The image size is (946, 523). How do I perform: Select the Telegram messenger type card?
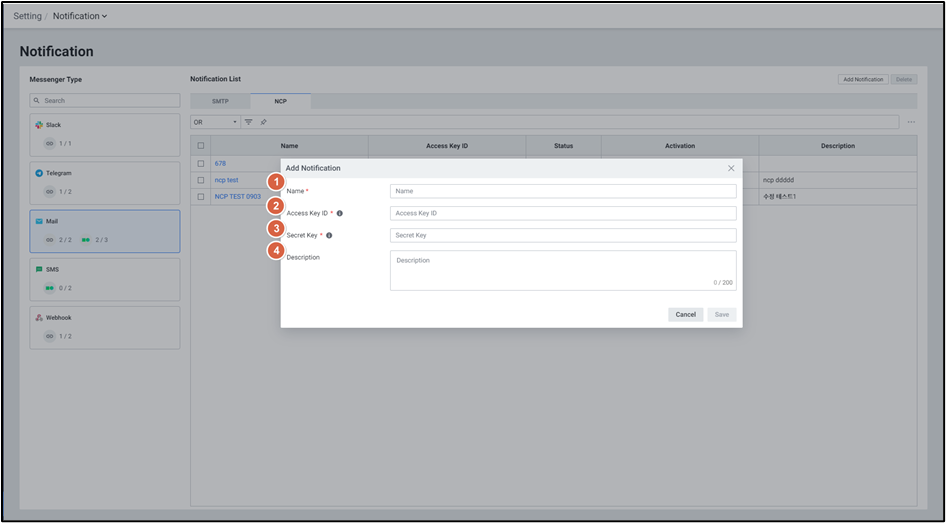(x=105, y=183)
